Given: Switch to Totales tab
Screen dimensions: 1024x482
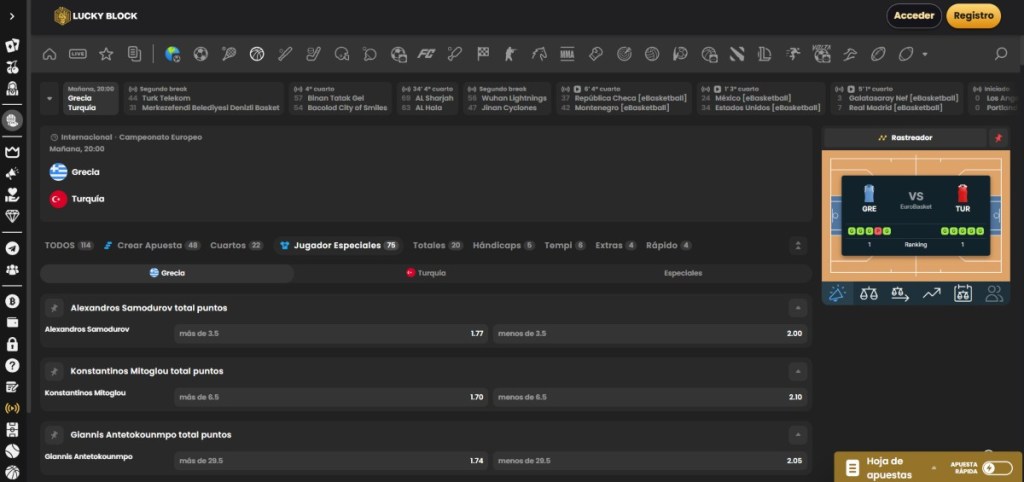Looking at the screenshot, I should [438, 246].
